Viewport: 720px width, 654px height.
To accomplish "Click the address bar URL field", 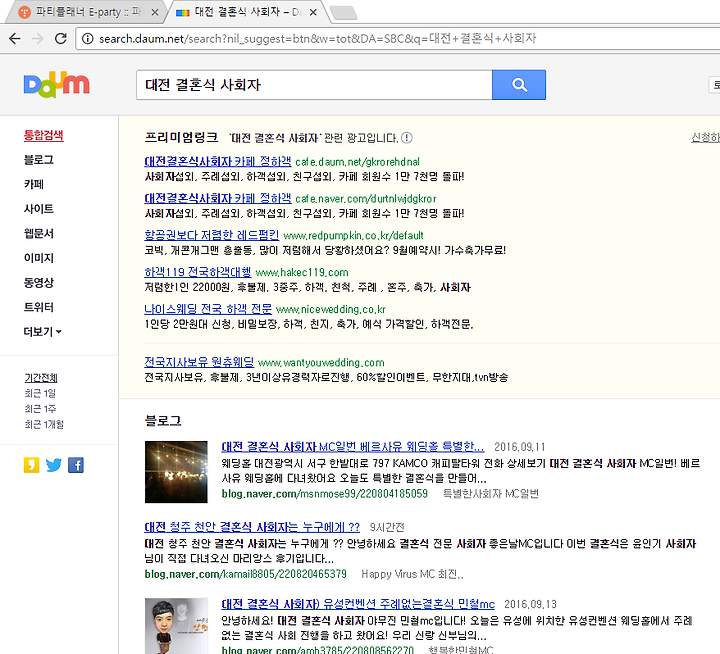I will point(398,39).
